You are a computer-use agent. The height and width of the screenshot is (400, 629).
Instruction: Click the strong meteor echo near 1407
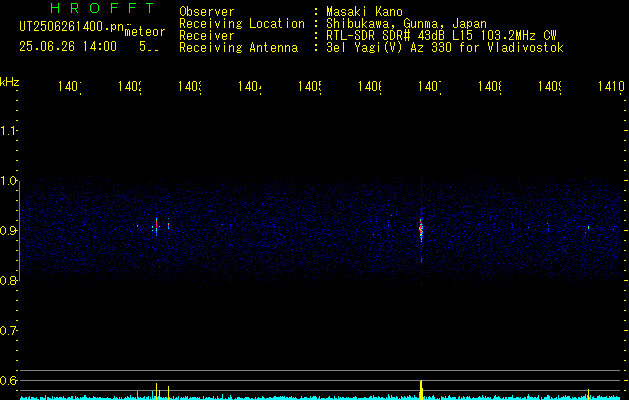421,231
